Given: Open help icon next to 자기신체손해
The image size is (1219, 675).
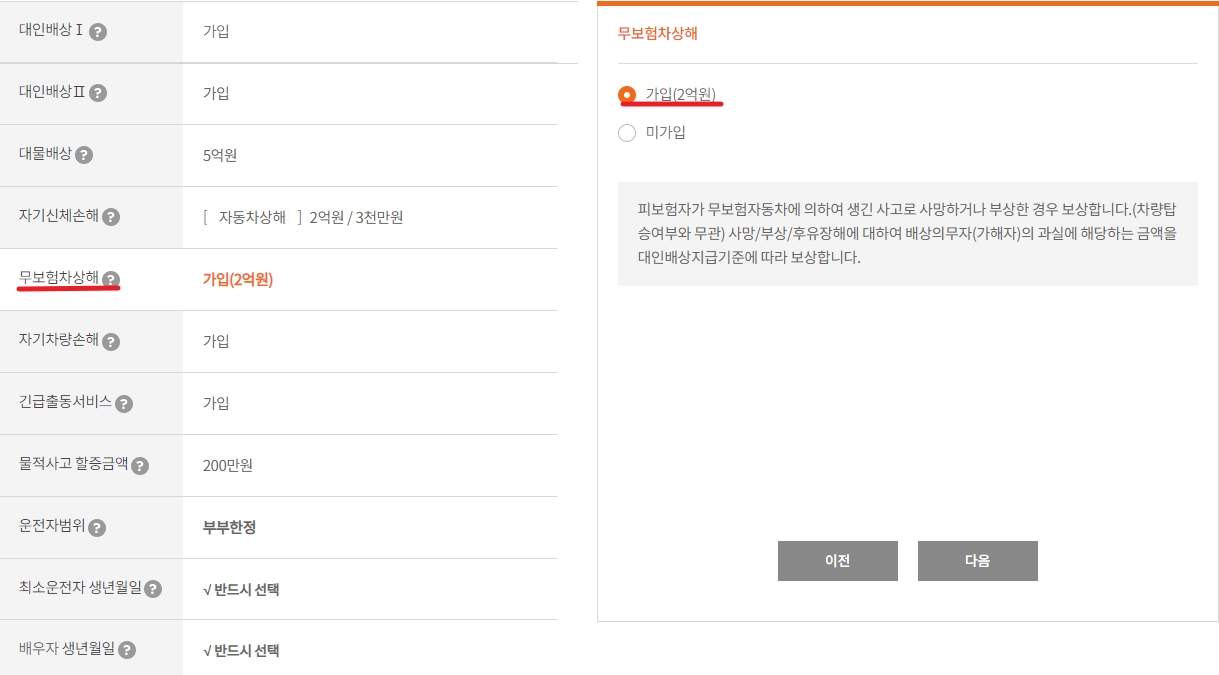Looking at the screenshot, I should pos(111,217).
